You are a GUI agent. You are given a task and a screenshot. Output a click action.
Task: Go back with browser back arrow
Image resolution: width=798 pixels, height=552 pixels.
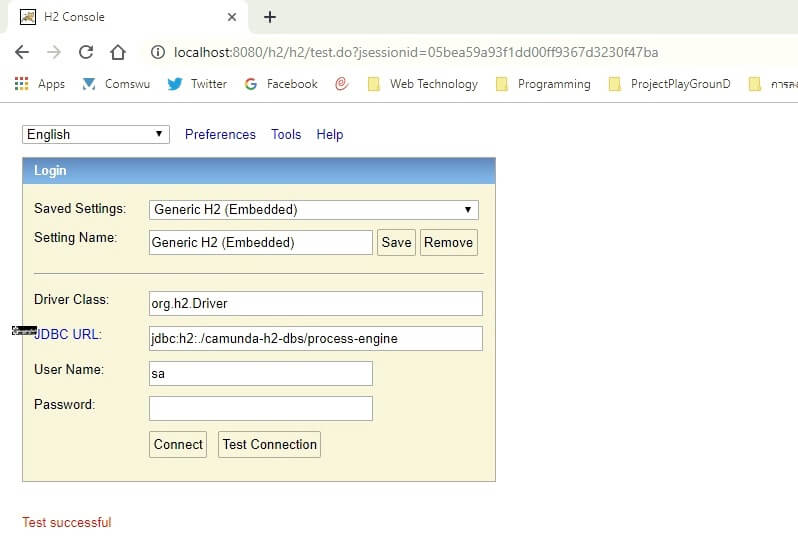tap(22, 52)
